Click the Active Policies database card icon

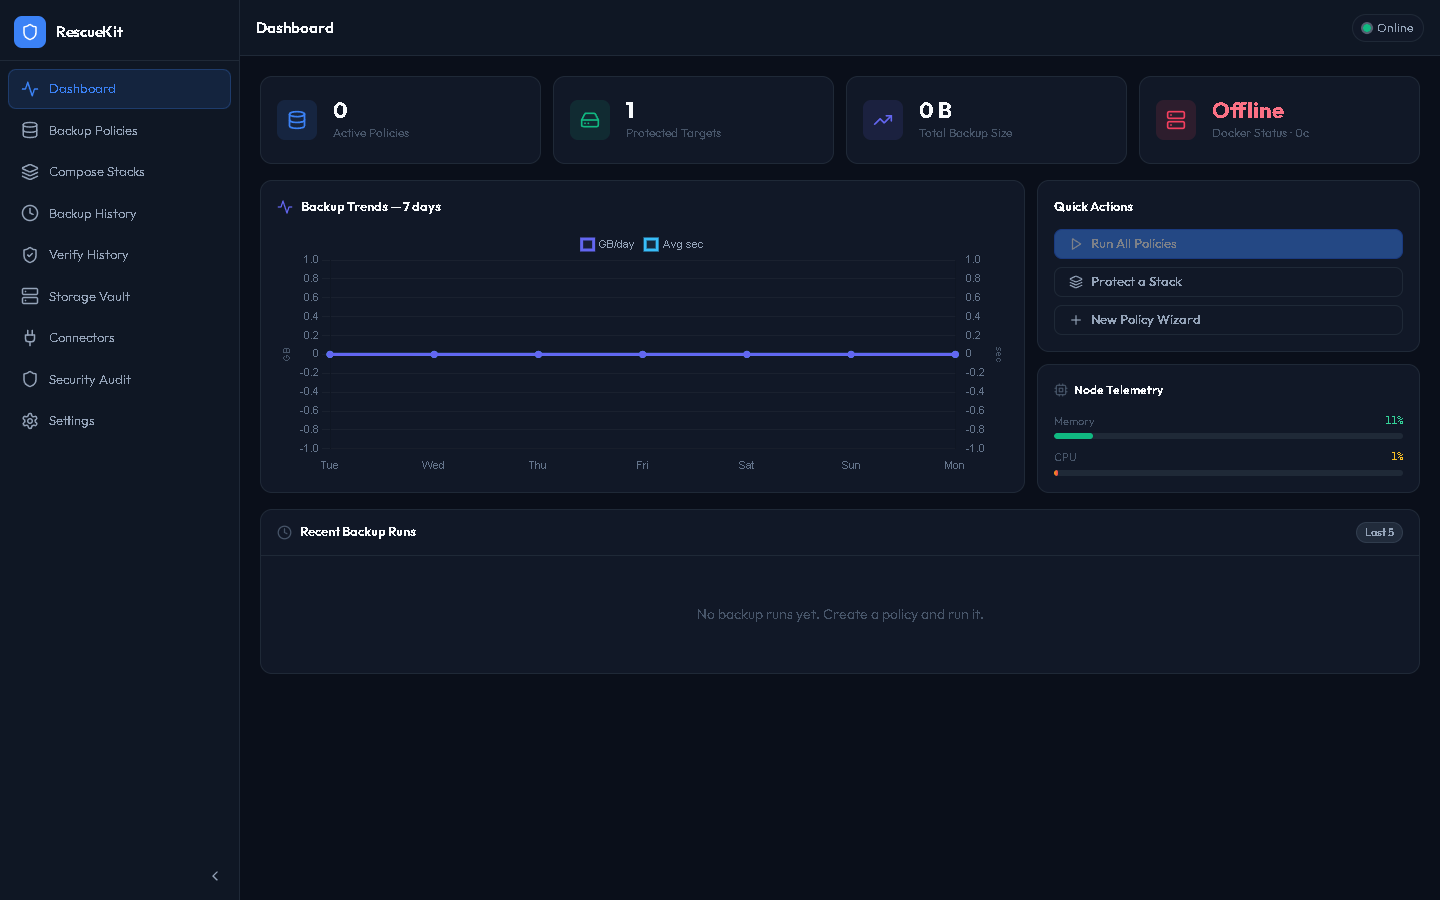tap(297, 120)
